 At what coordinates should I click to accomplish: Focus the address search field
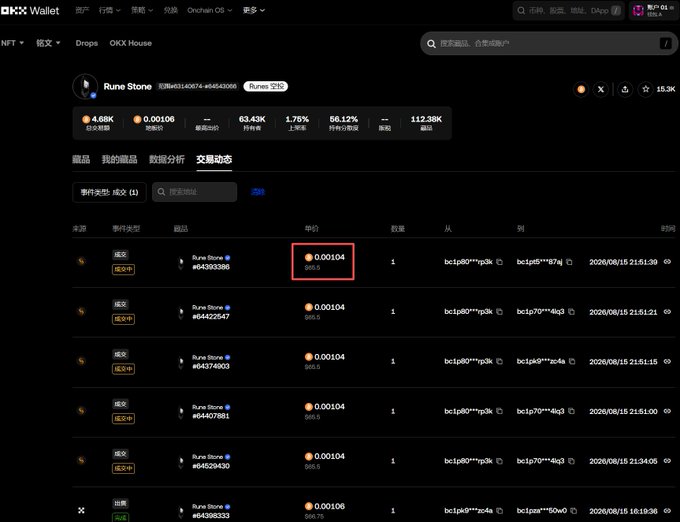[x=195, y=192]
